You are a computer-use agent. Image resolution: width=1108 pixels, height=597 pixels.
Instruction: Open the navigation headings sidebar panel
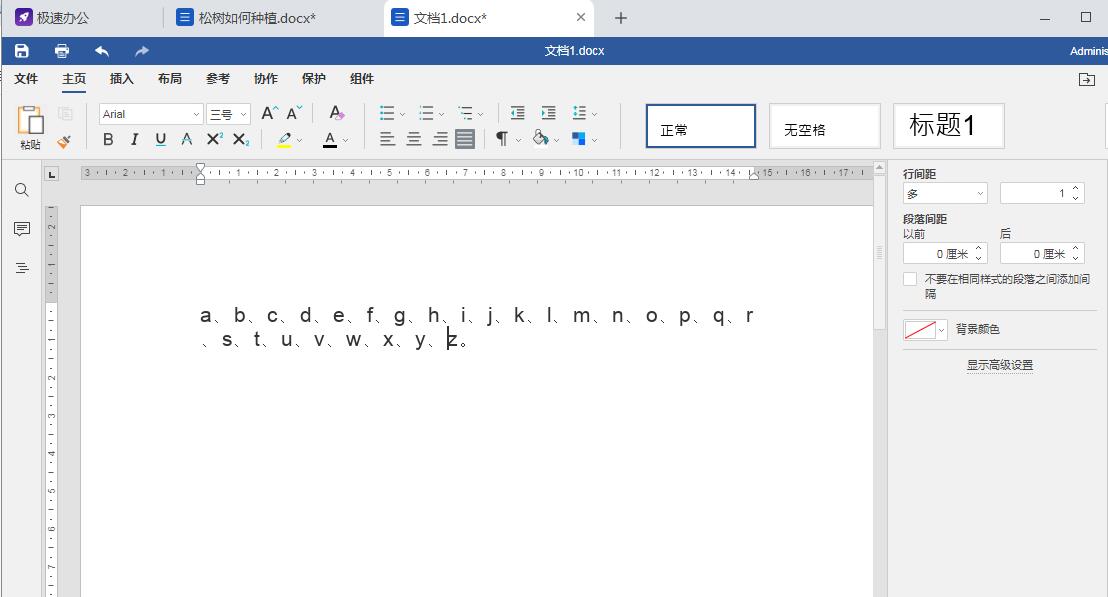22,268
